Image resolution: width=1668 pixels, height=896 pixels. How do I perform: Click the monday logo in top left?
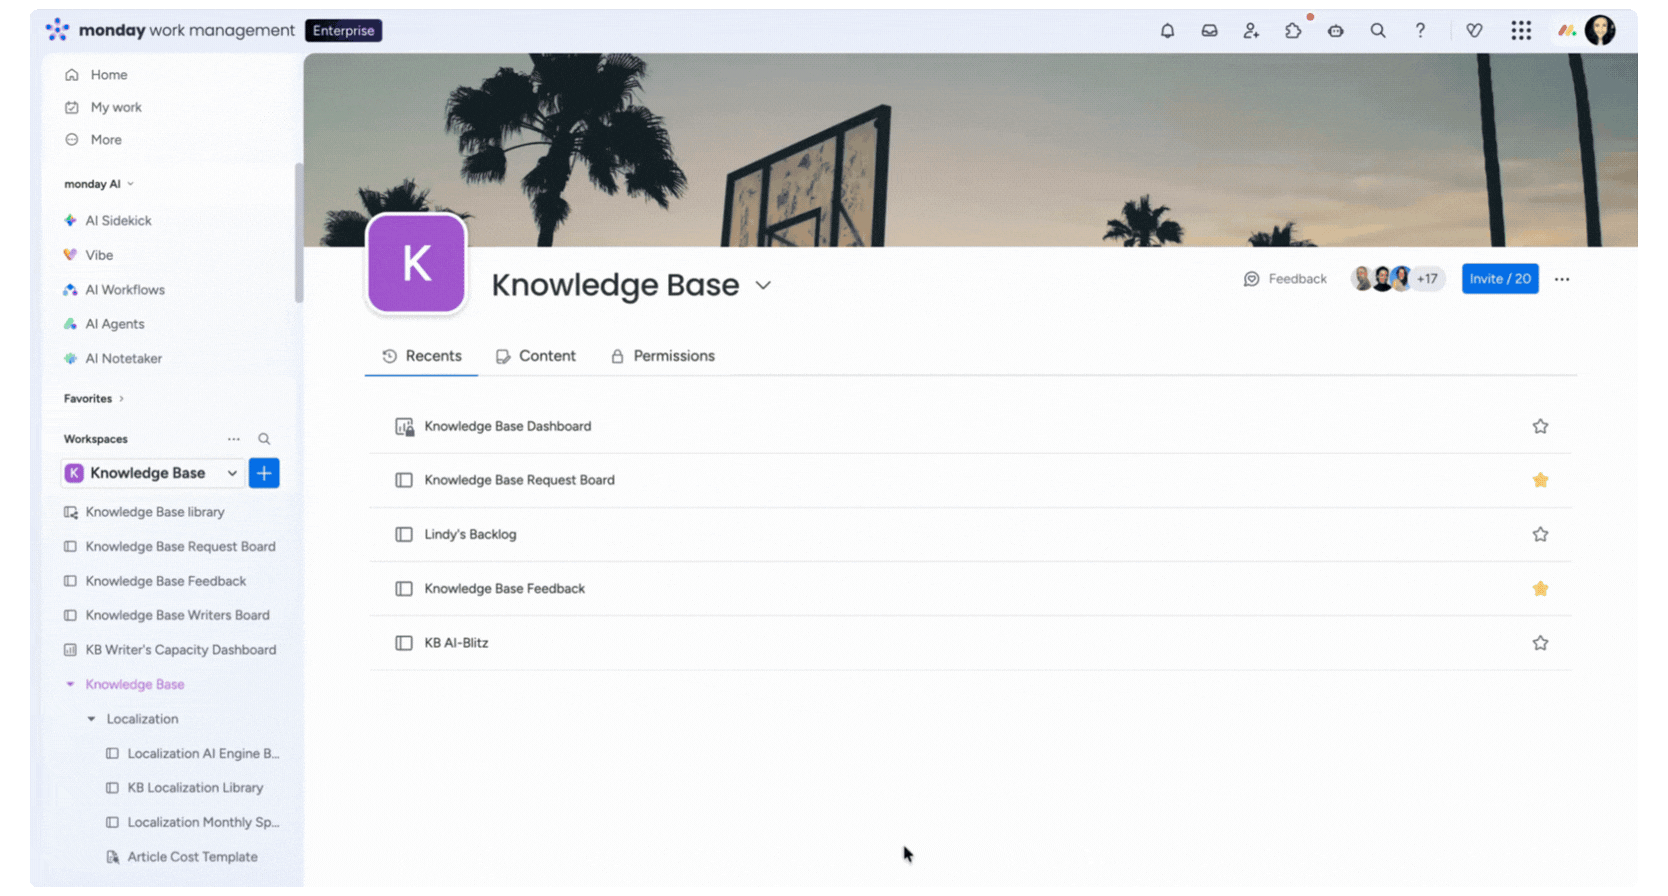[58, 30]
